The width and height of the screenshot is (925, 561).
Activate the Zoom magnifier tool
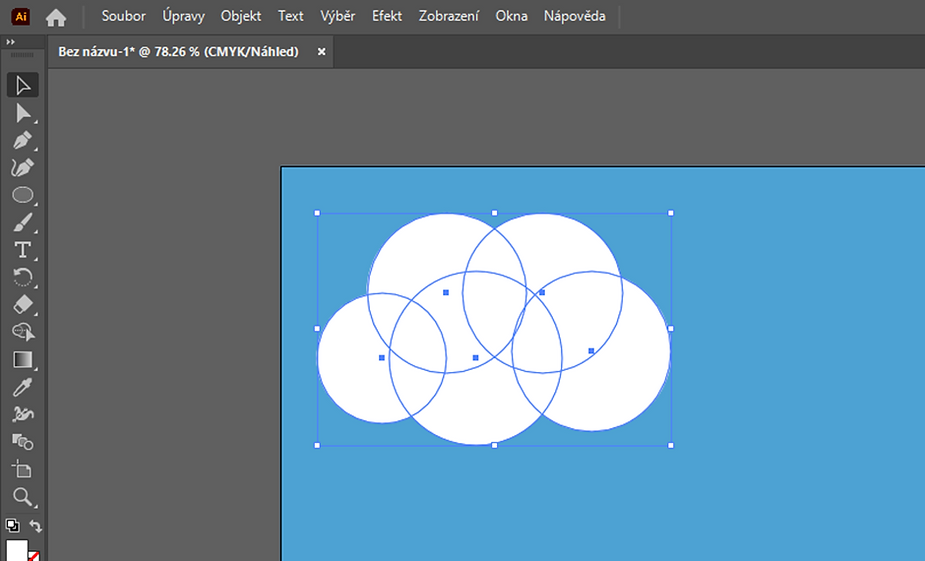23,497
